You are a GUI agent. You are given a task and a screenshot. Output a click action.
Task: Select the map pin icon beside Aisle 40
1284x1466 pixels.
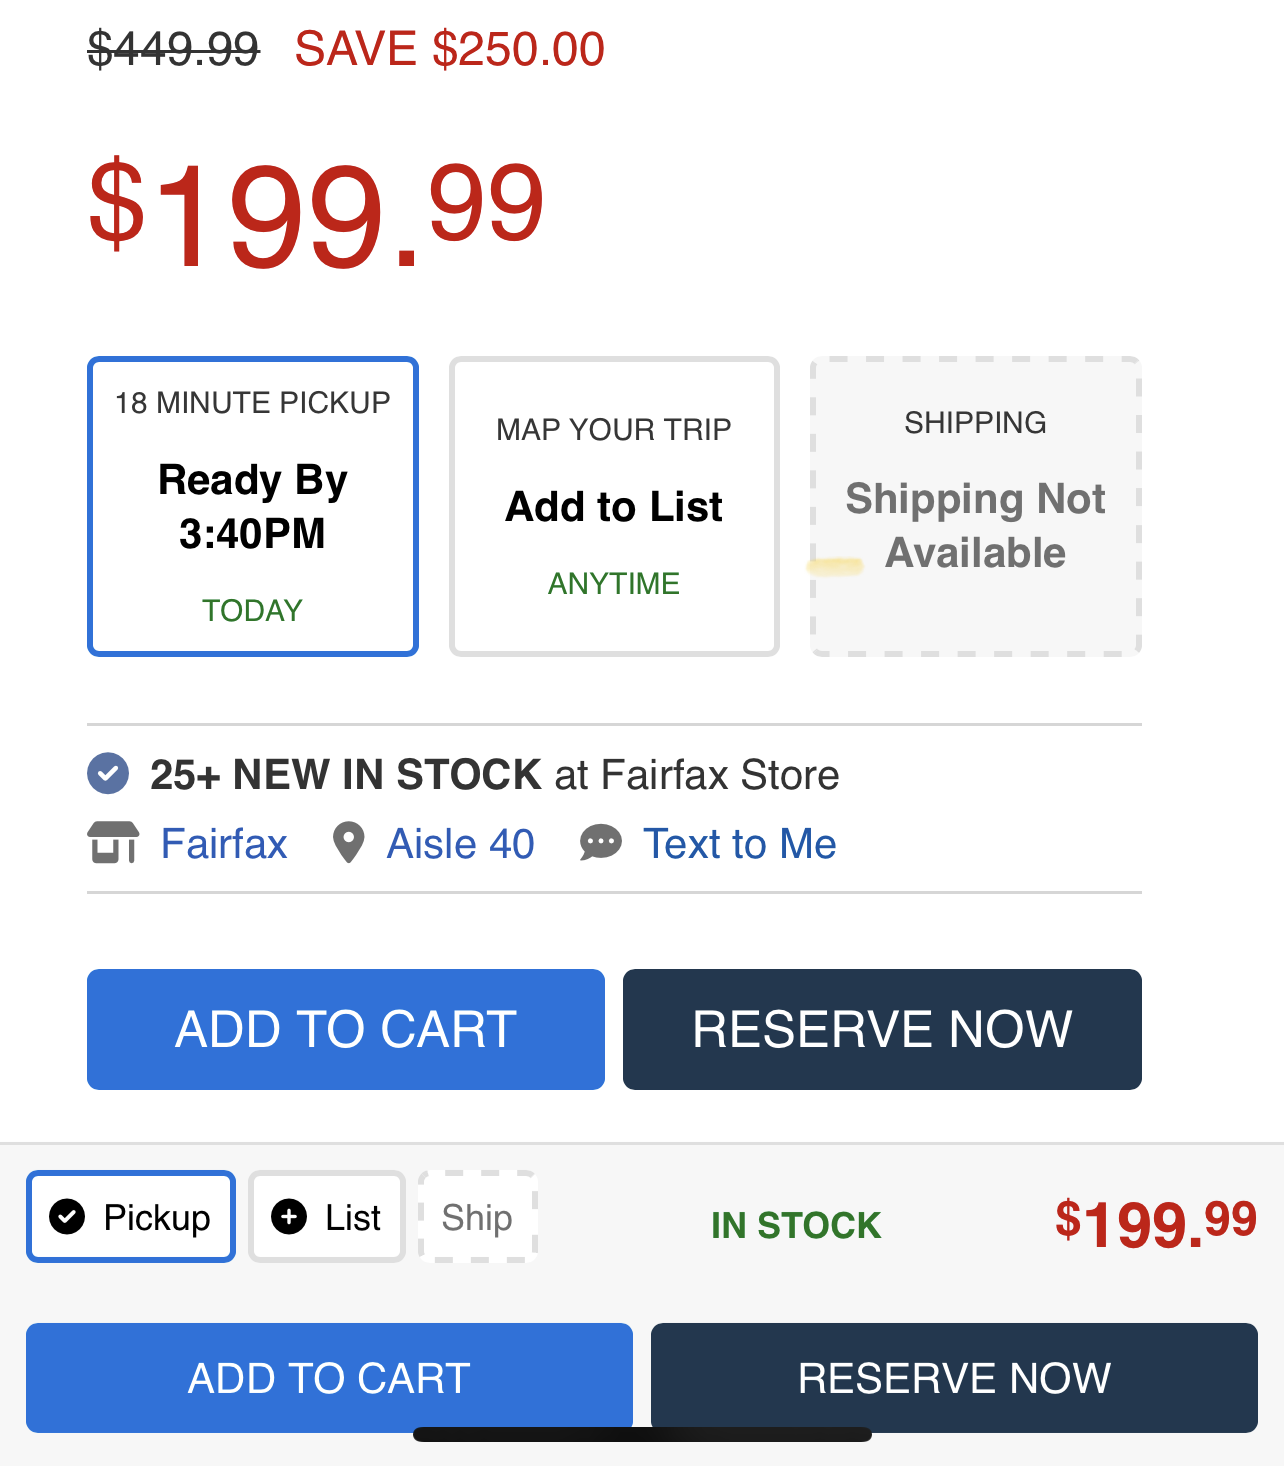(x=348, y=843)
